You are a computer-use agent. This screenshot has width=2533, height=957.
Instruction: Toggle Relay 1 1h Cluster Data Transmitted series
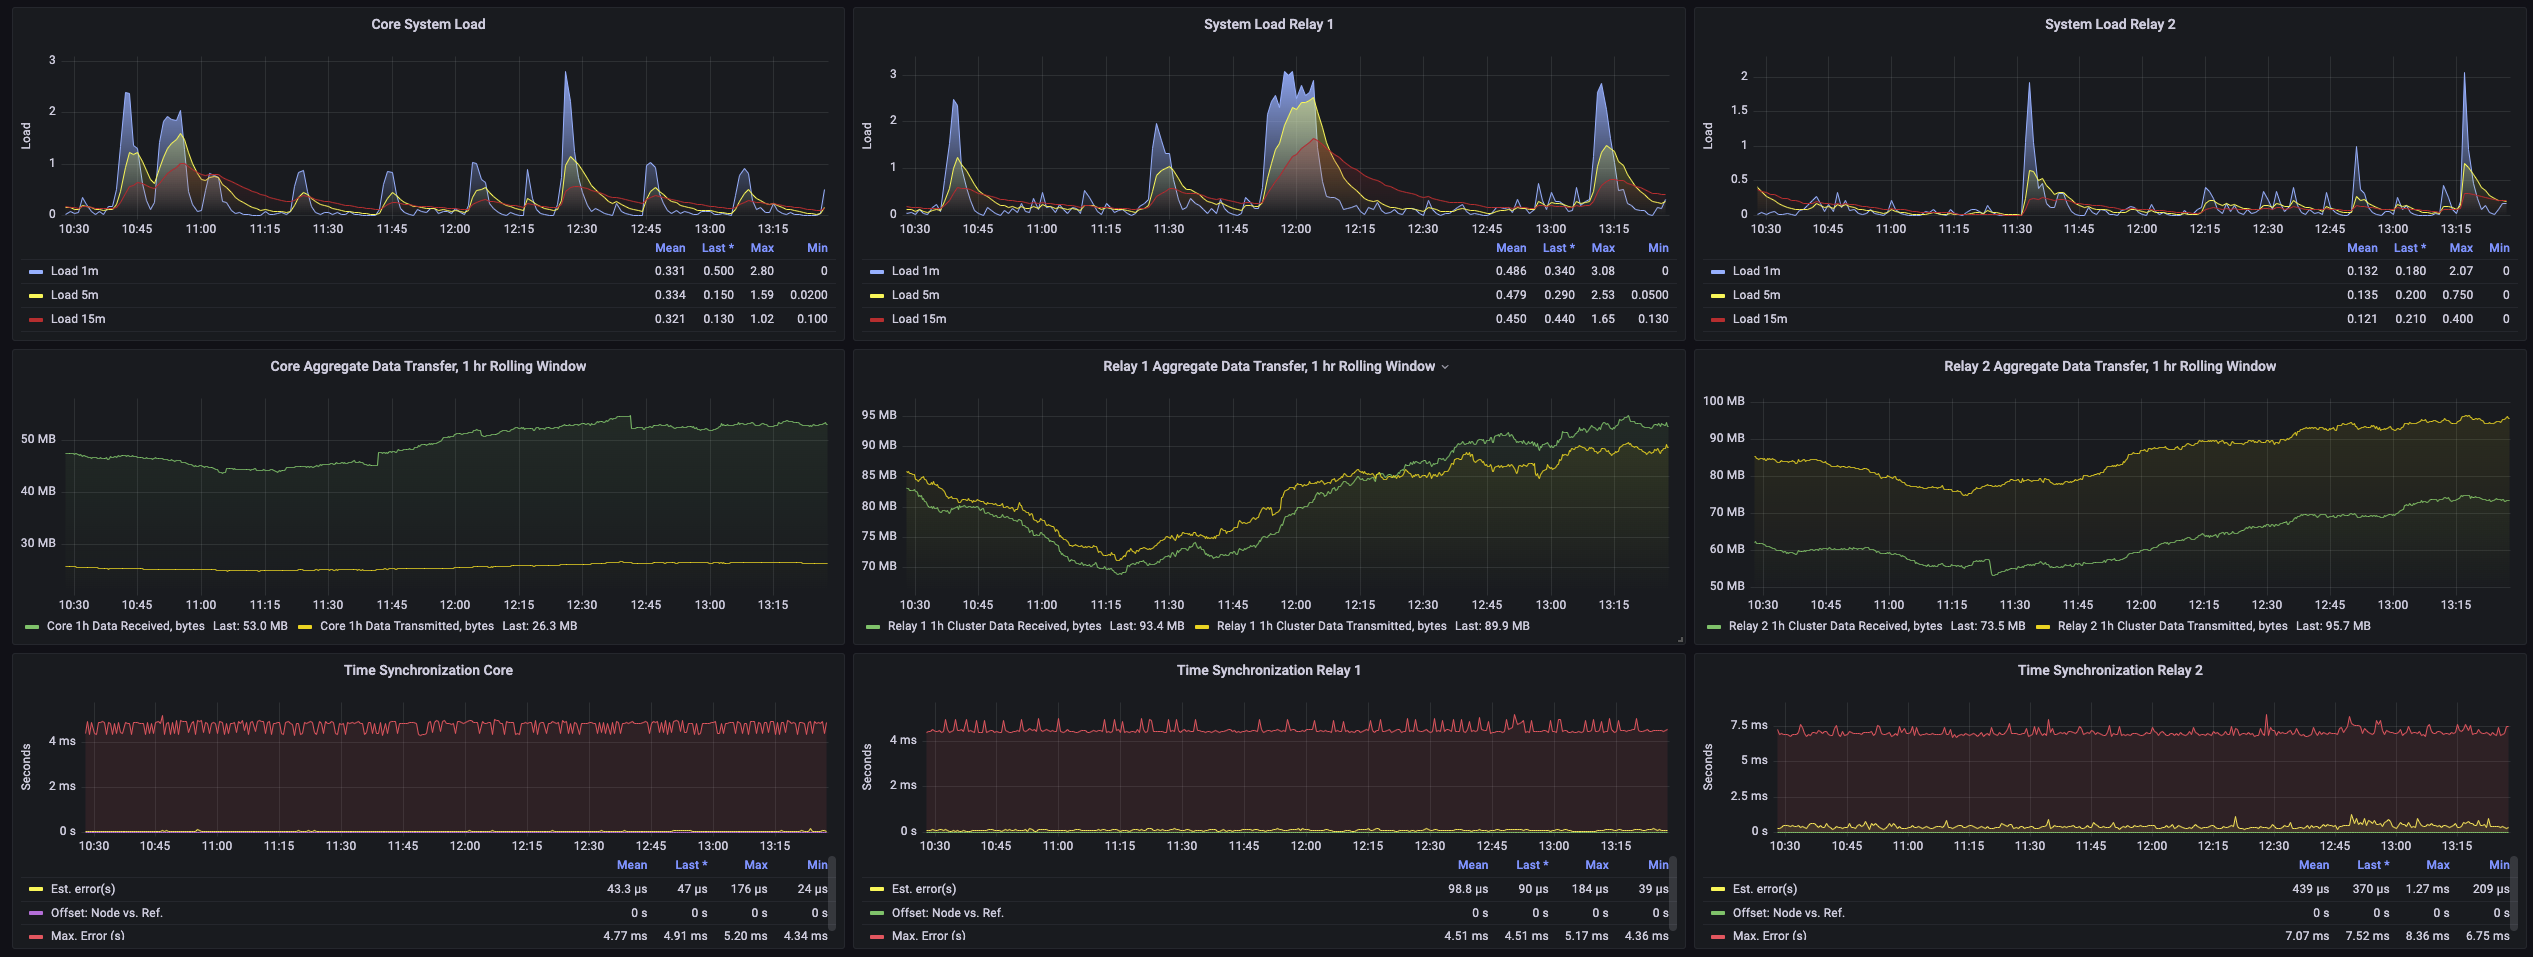(1332, 626)
